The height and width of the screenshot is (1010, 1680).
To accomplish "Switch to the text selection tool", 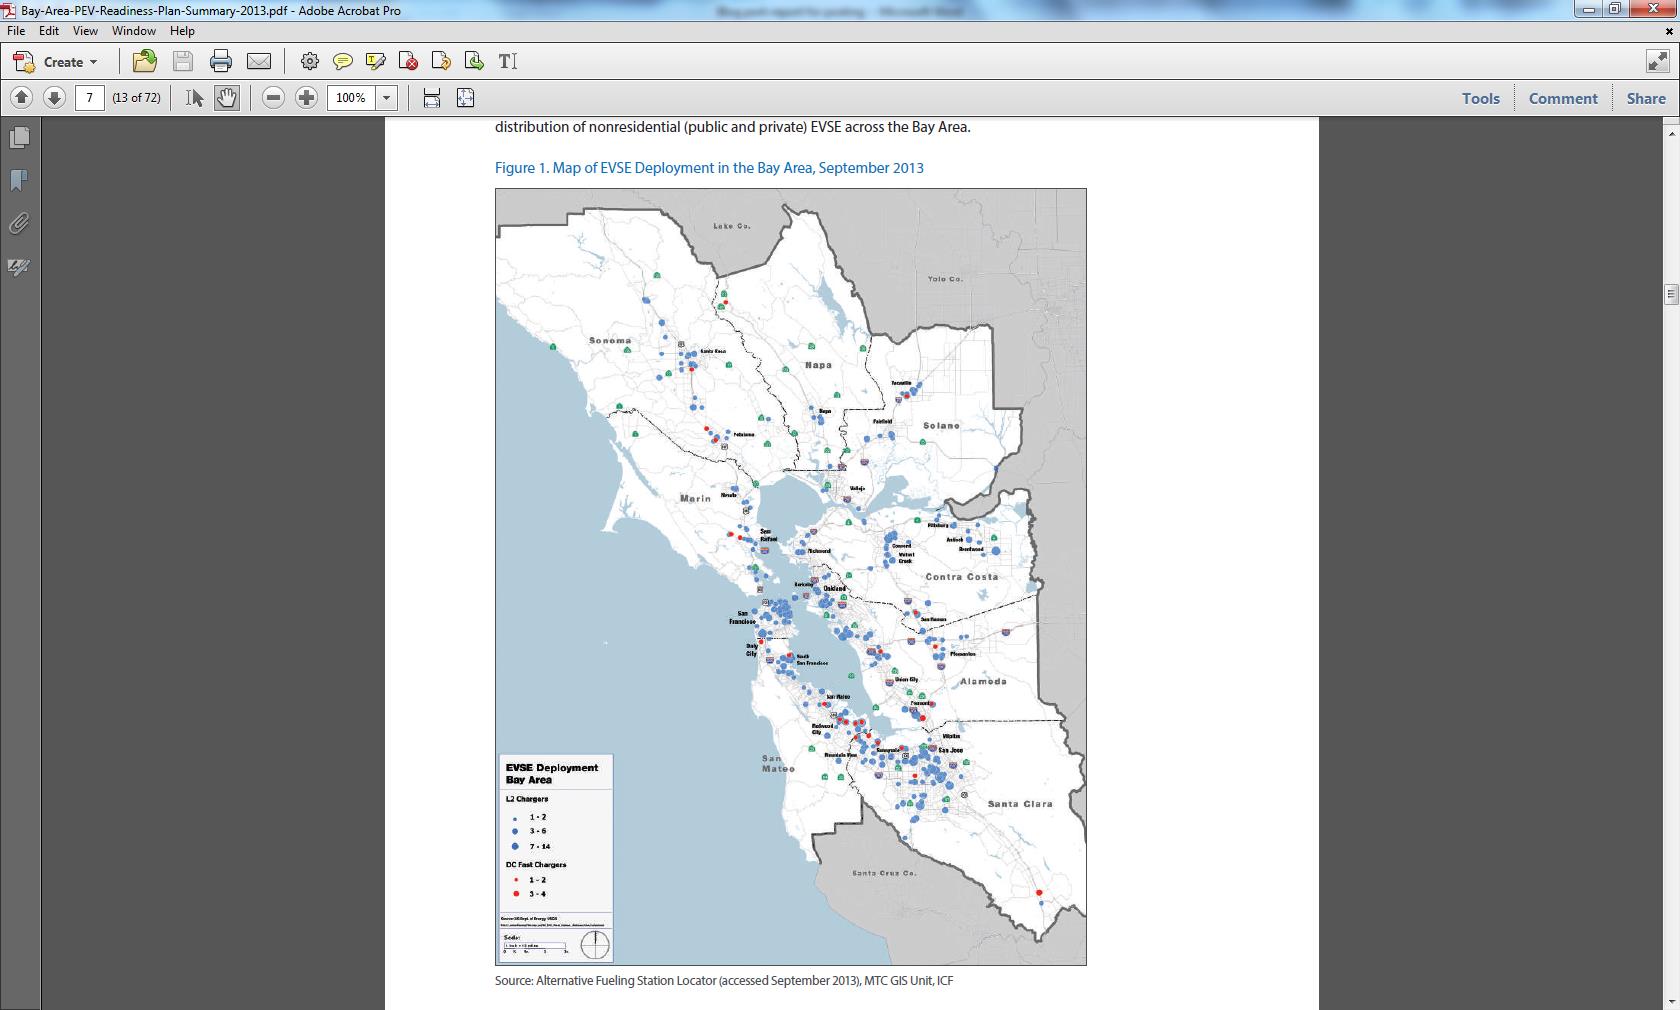I will pos(194,98).
